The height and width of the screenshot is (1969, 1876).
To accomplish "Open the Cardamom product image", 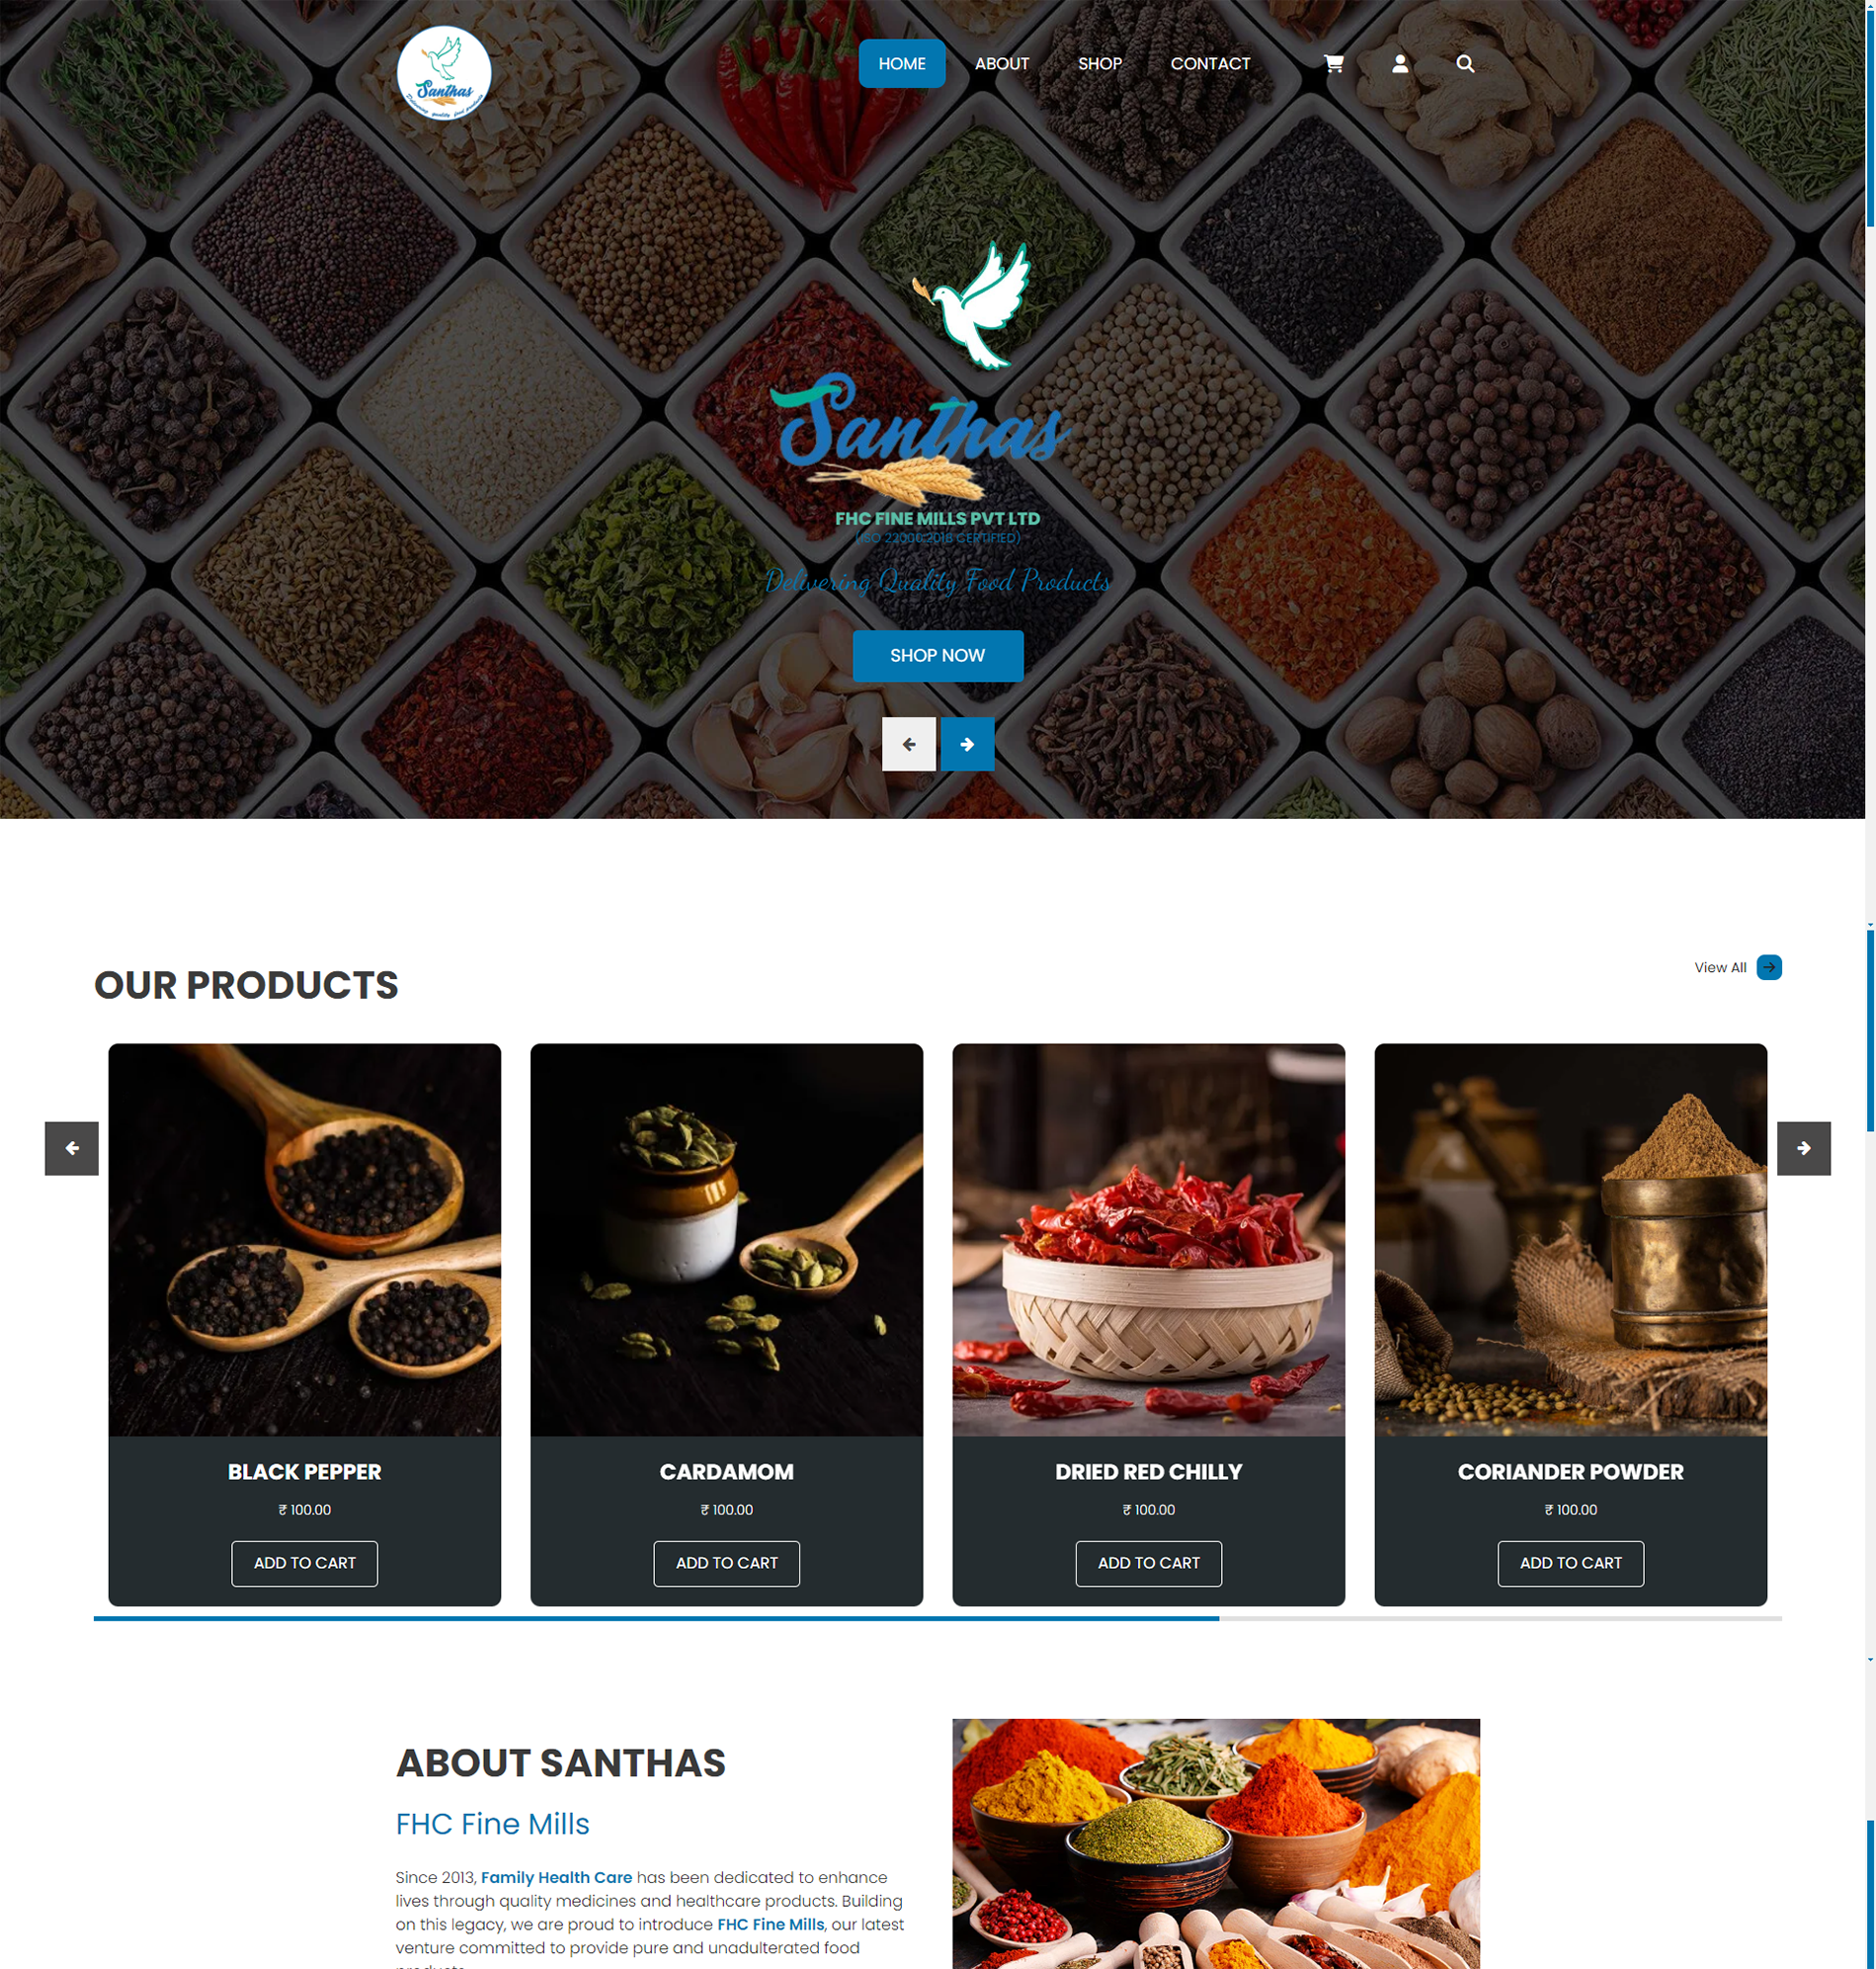I will pyautogui.click(x=726, y=1240).
